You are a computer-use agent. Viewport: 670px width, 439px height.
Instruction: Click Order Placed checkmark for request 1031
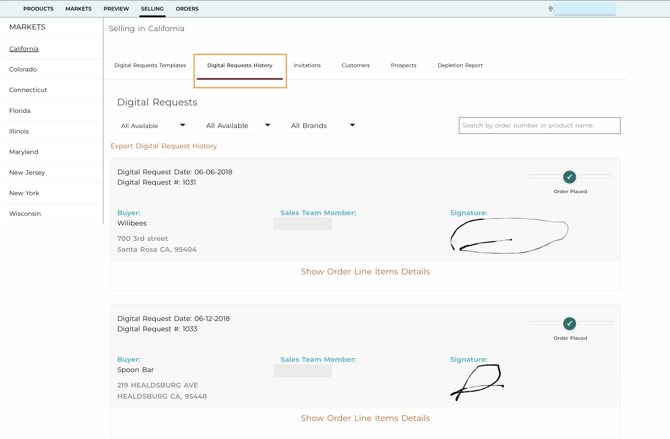[x=569, y=177]
